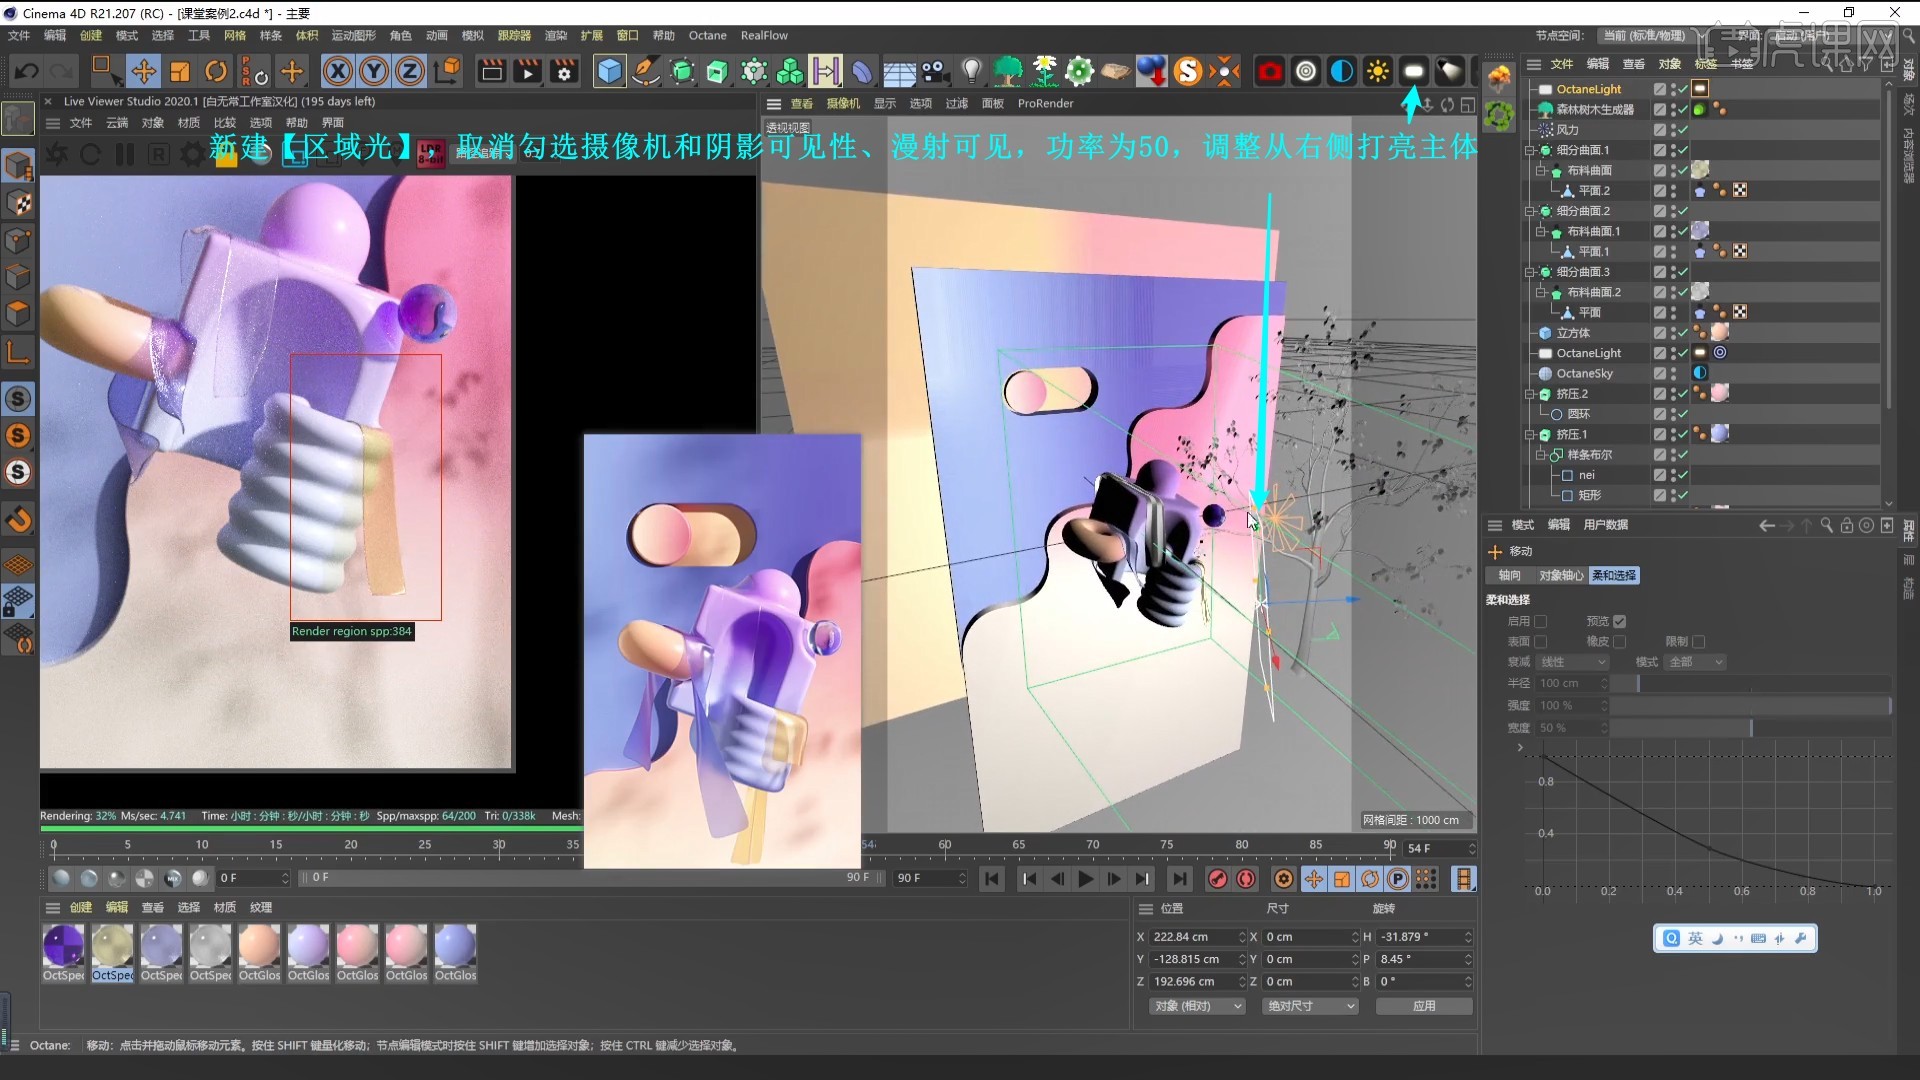This screenshot has height=1080, width=1920.
Task: Open the render settings clapper-gear icon
Action: click(564, 71)
